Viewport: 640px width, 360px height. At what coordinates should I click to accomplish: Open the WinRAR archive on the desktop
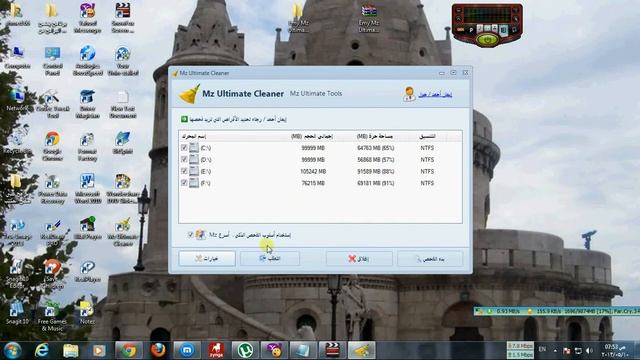click(x=369, y=18)
